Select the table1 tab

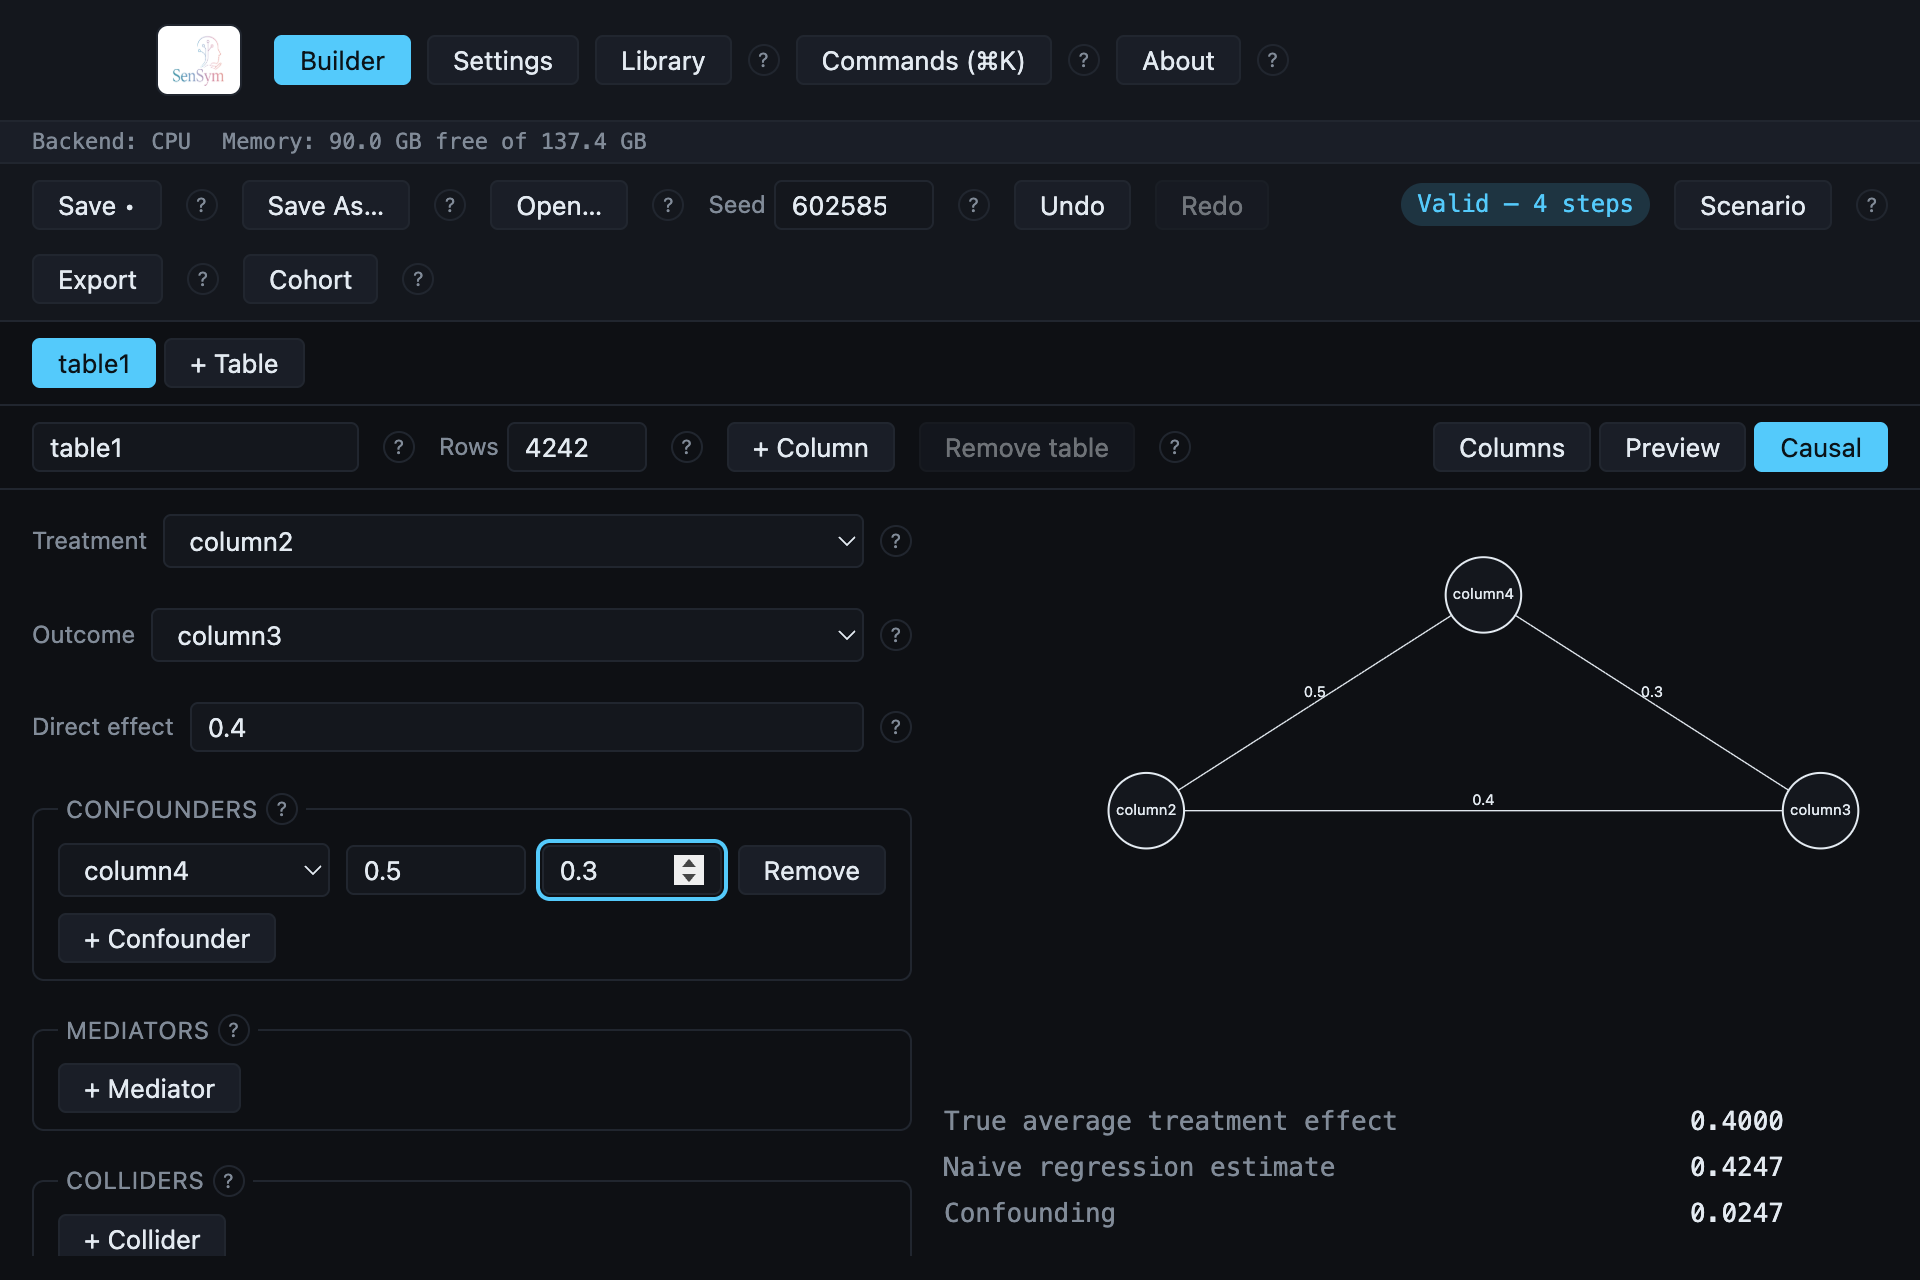pyautogui.click(x=94, y=363)
